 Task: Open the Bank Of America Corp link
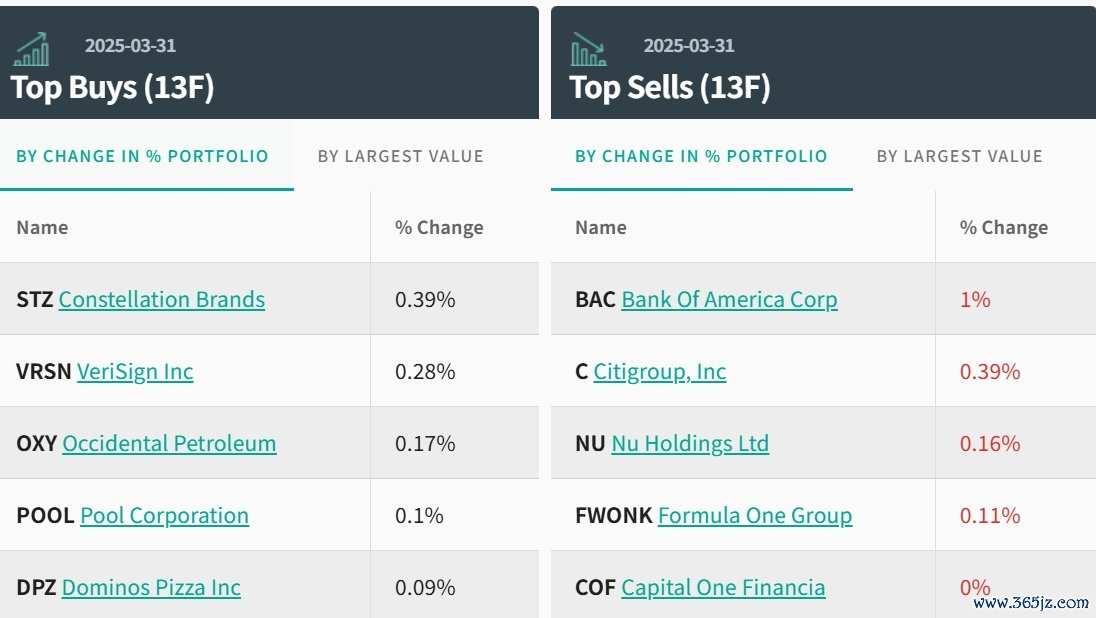[x=729, y=299]
